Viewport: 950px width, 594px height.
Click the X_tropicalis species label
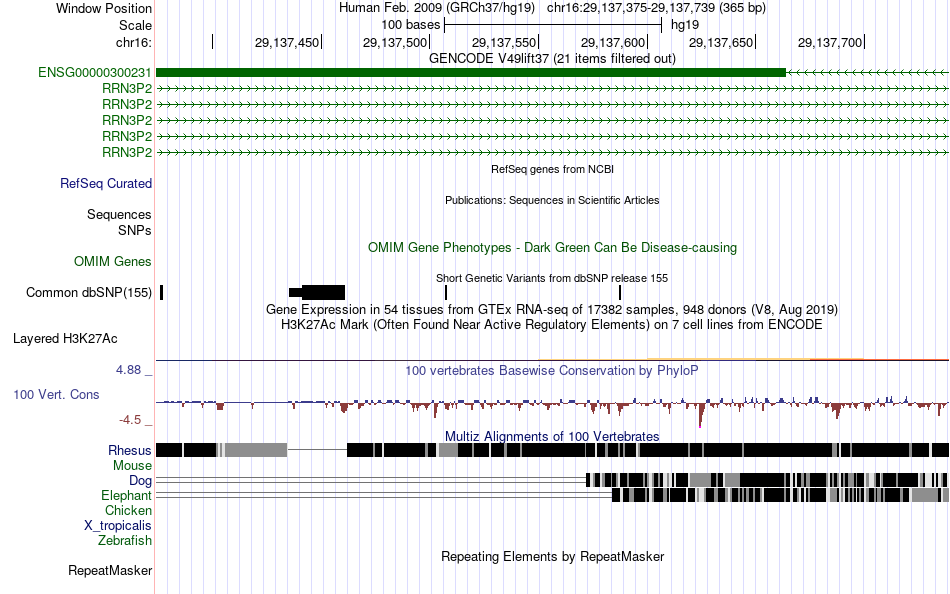(118, 526)
